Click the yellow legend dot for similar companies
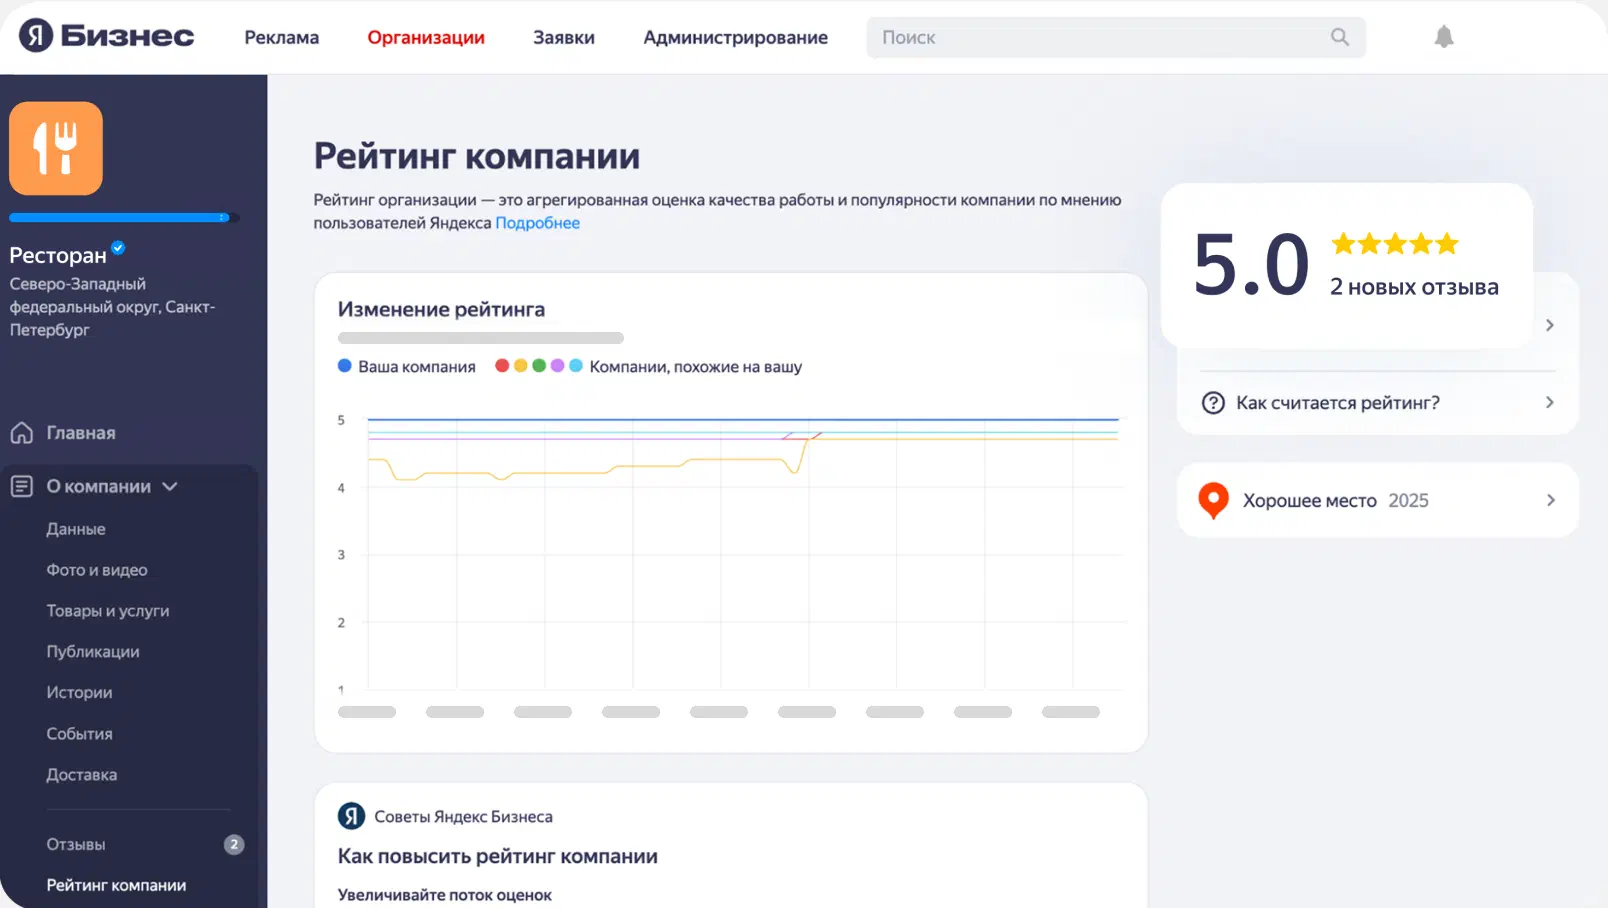1608x908 pixels. point(520,366)
